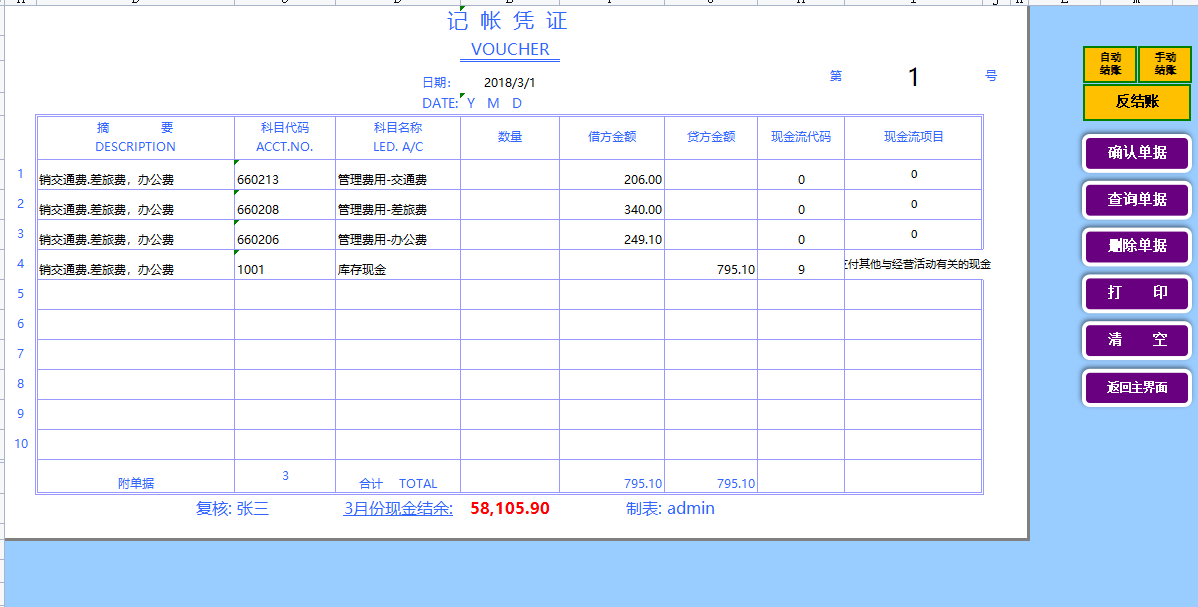Return to main screen via 返回主界面
Image resolution: width=1198 pixels, height=607 pixels.
(1137, 388)
